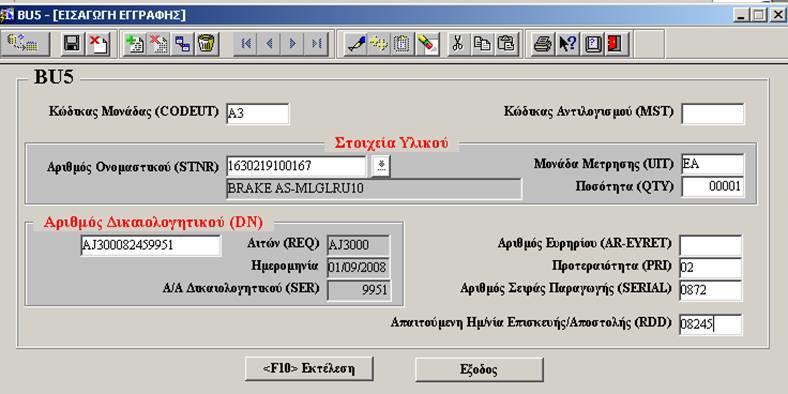The height and width of the screenshot is (394, 788).
Task: Click the STNR field with 1630219100167
Action: pos(297,166)
